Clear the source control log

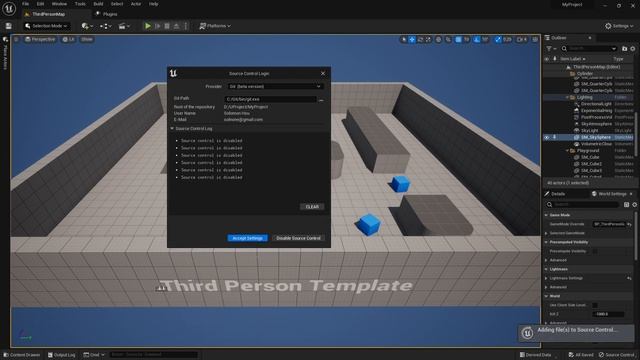tap(312, 207)
